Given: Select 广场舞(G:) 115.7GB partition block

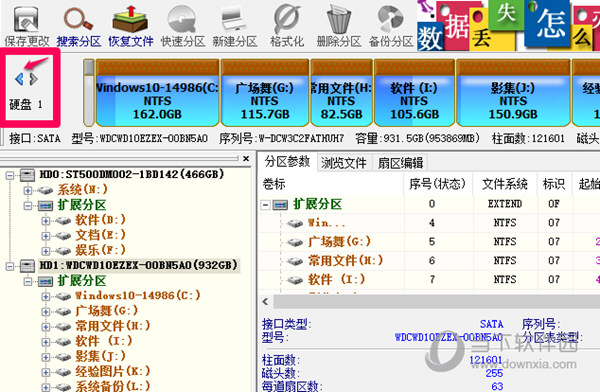Looking at the screenshot, I should click(265, 93).
